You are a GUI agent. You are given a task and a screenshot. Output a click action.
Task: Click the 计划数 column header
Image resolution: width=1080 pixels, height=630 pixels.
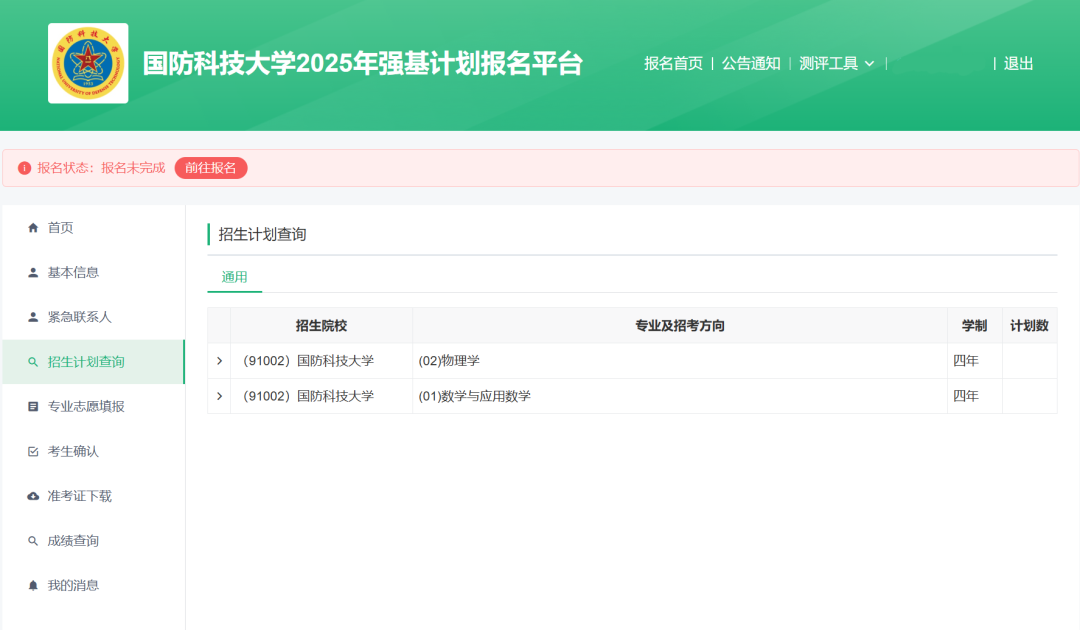pos(1029,326)
